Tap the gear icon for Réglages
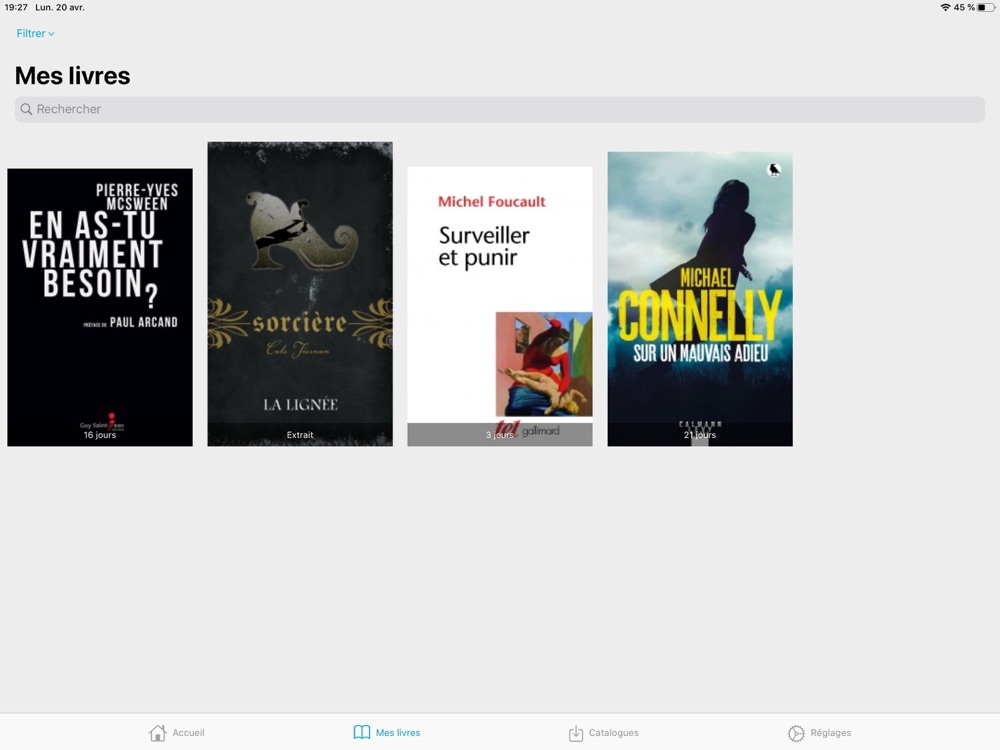 tap(796, 733)
